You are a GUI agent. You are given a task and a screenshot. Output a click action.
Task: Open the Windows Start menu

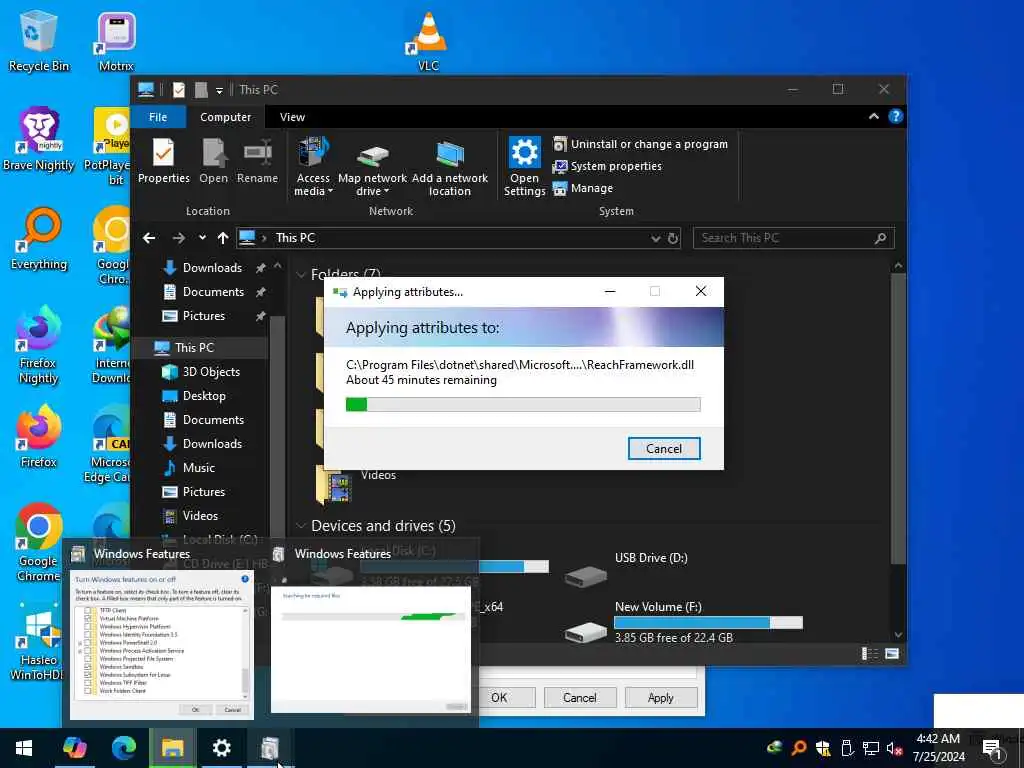(24, 748)
